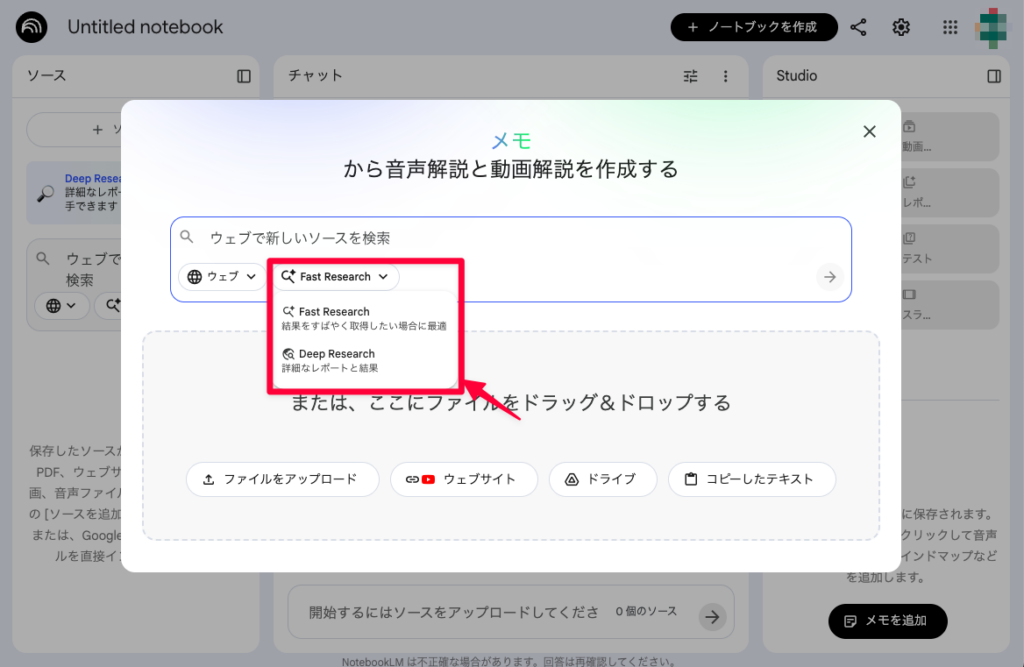Click the メモを追加 button

pos(887,621)
